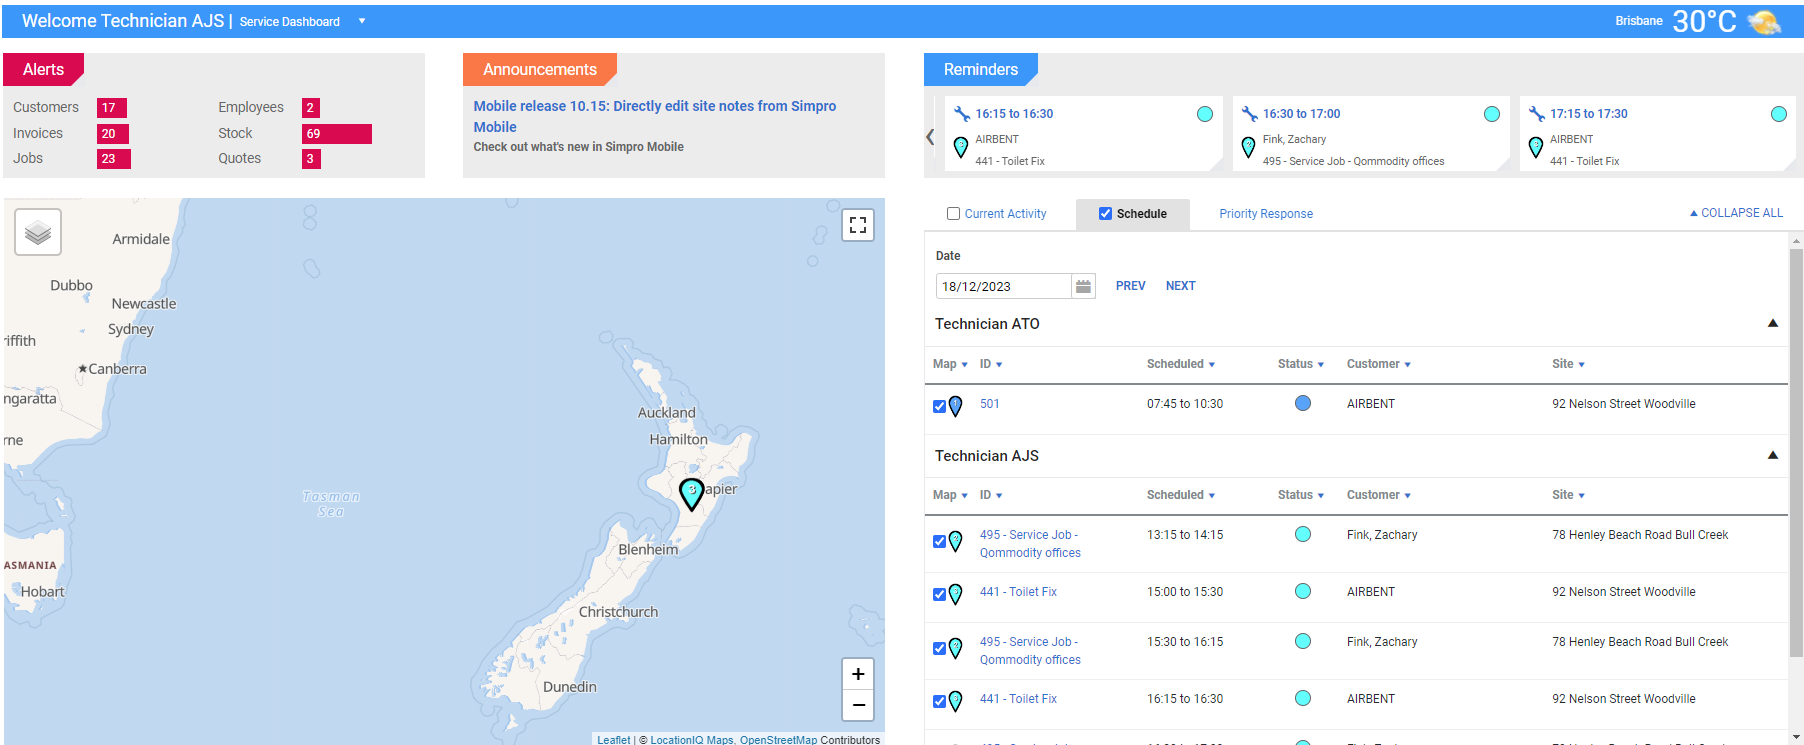The image size is (1804, 745).
Task: Zoom in on the map
Action: 857,674
